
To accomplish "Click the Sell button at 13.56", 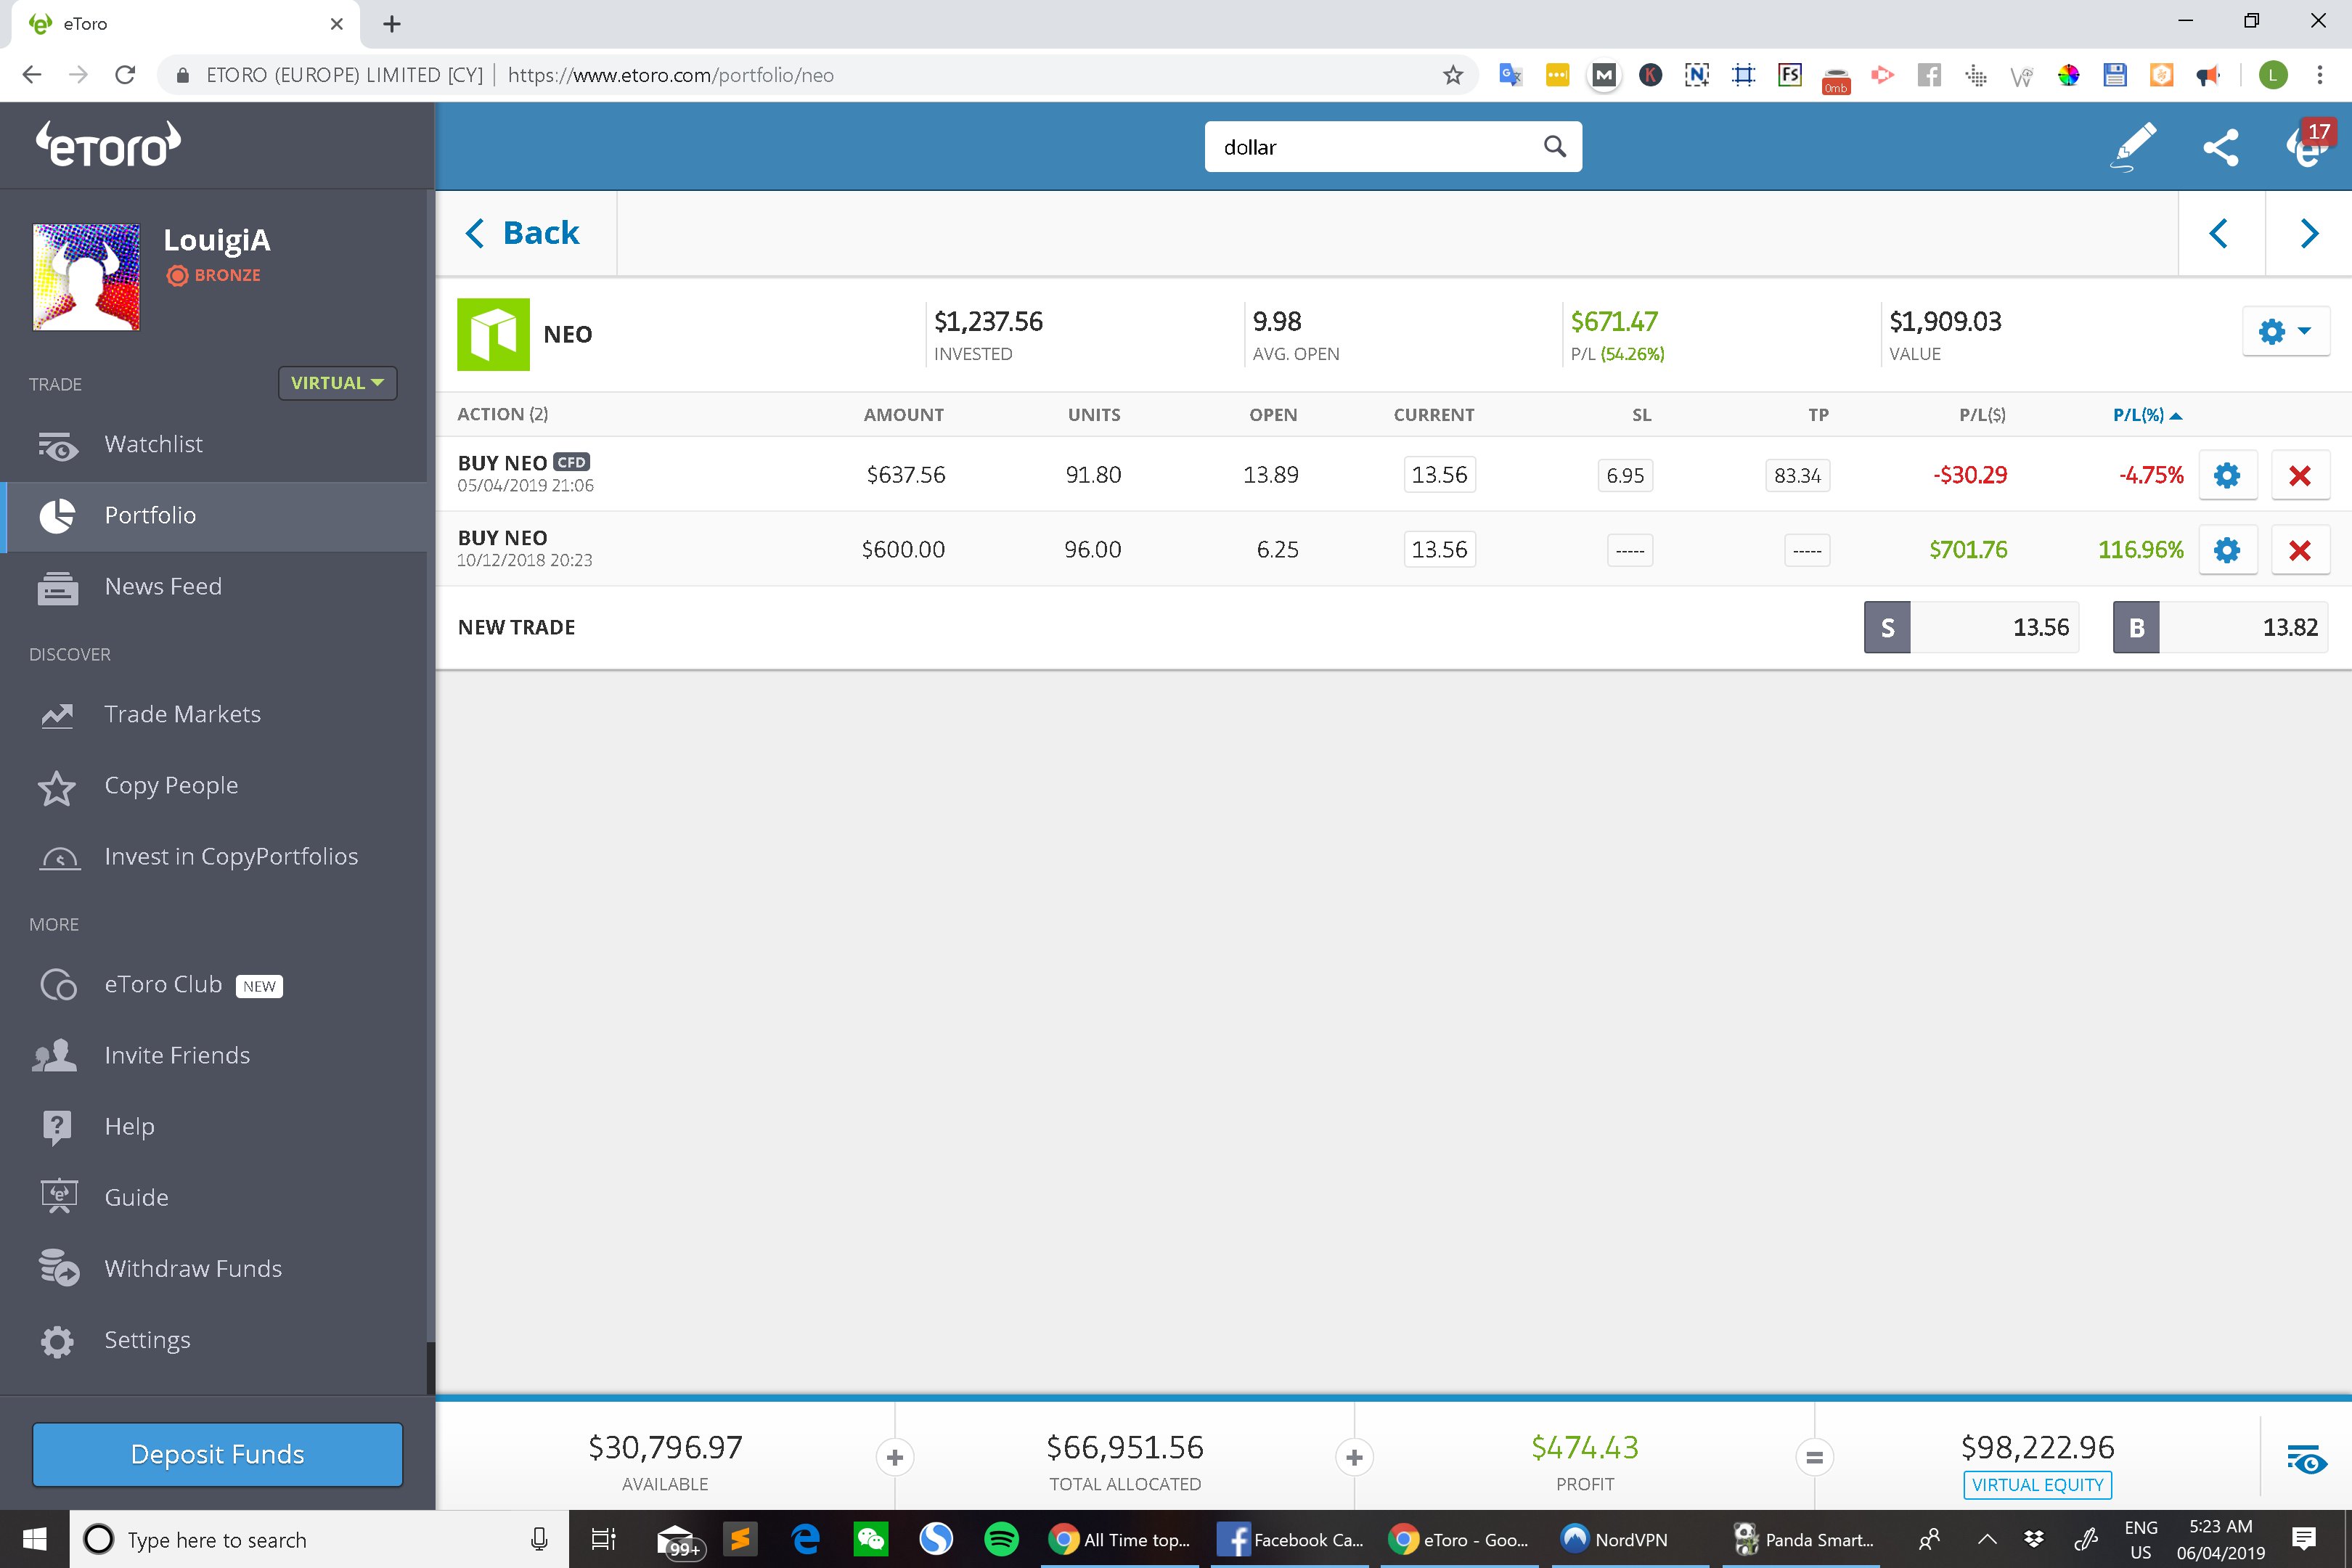I will pyautogui.click(x=1971, y=627).
